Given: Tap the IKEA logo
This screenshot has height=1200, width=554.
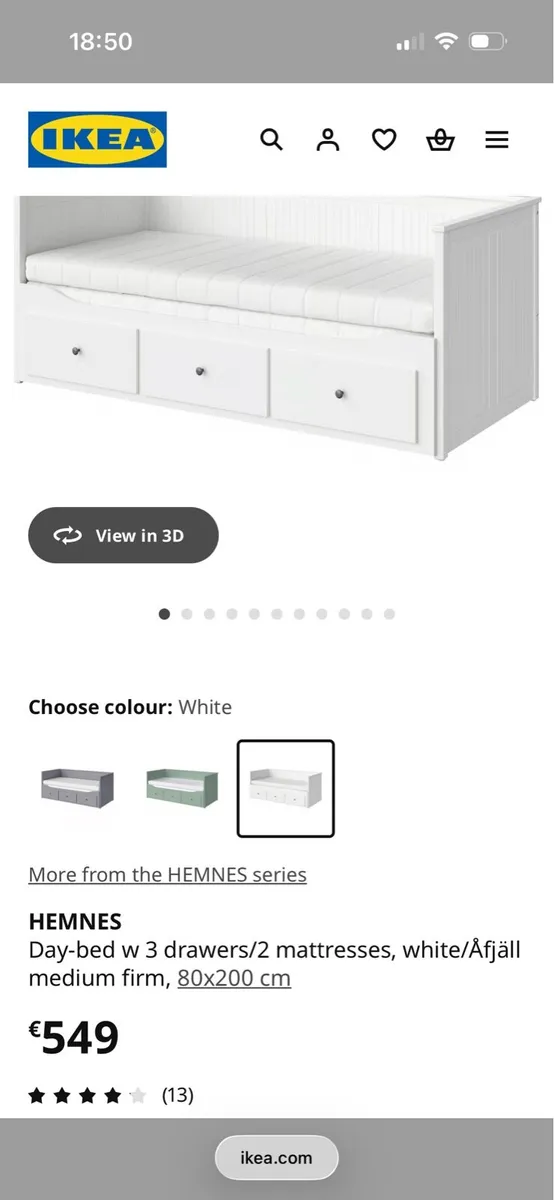Looking at the screenshot, I should click(97, 139).
